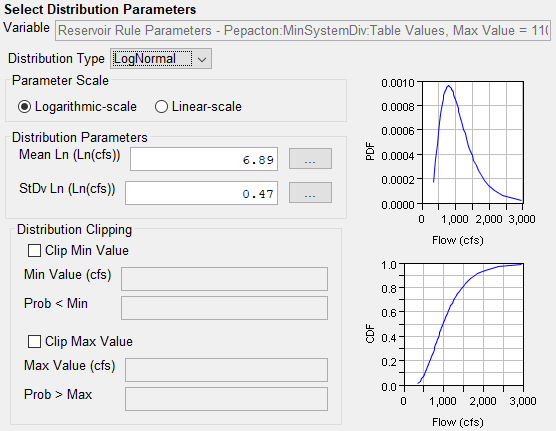Click the Min Value (cfs) field
This screenshot has height=431, width=556.
point(224,279)
